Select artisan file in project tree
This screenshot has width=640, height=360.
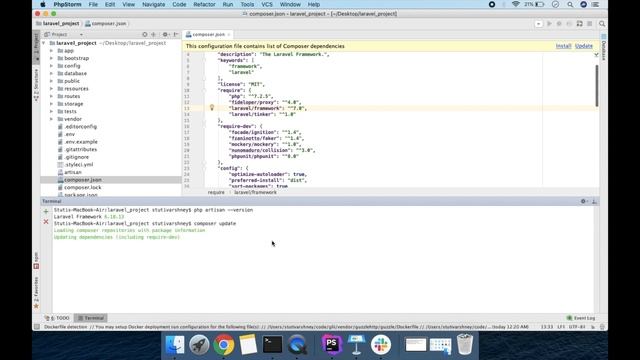pos(73,172)
